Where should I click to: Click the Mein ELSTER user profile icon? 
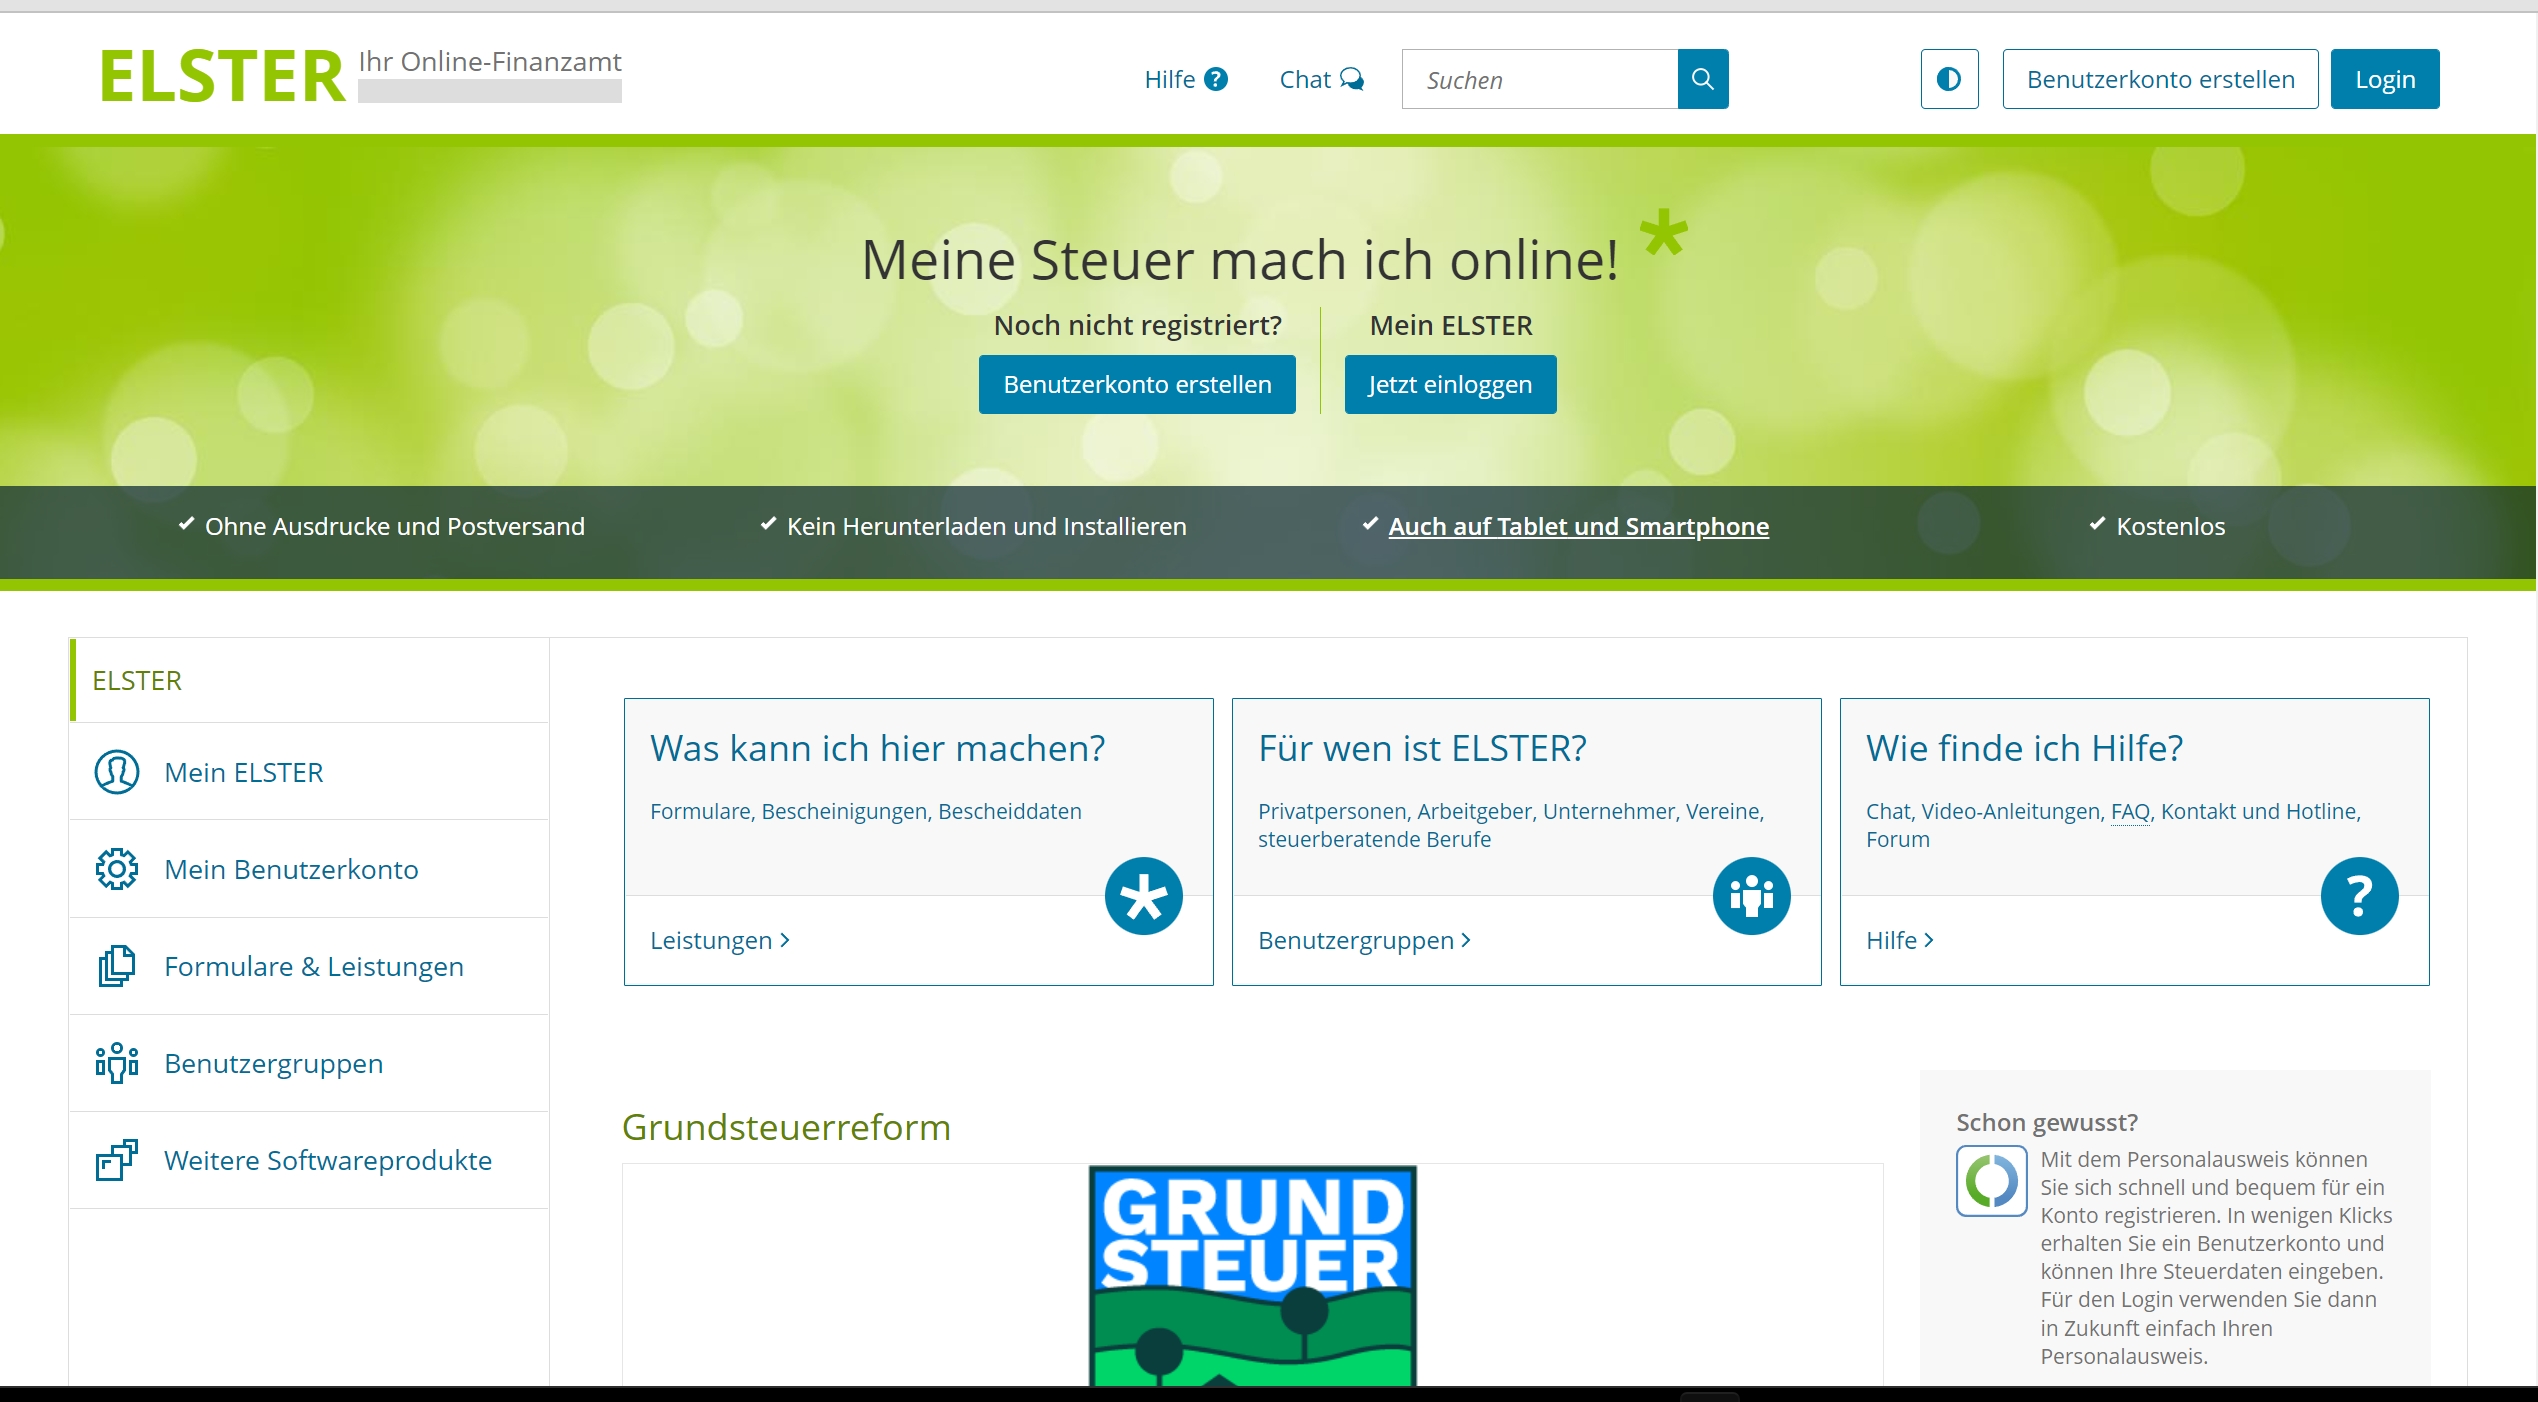(117, 772)
